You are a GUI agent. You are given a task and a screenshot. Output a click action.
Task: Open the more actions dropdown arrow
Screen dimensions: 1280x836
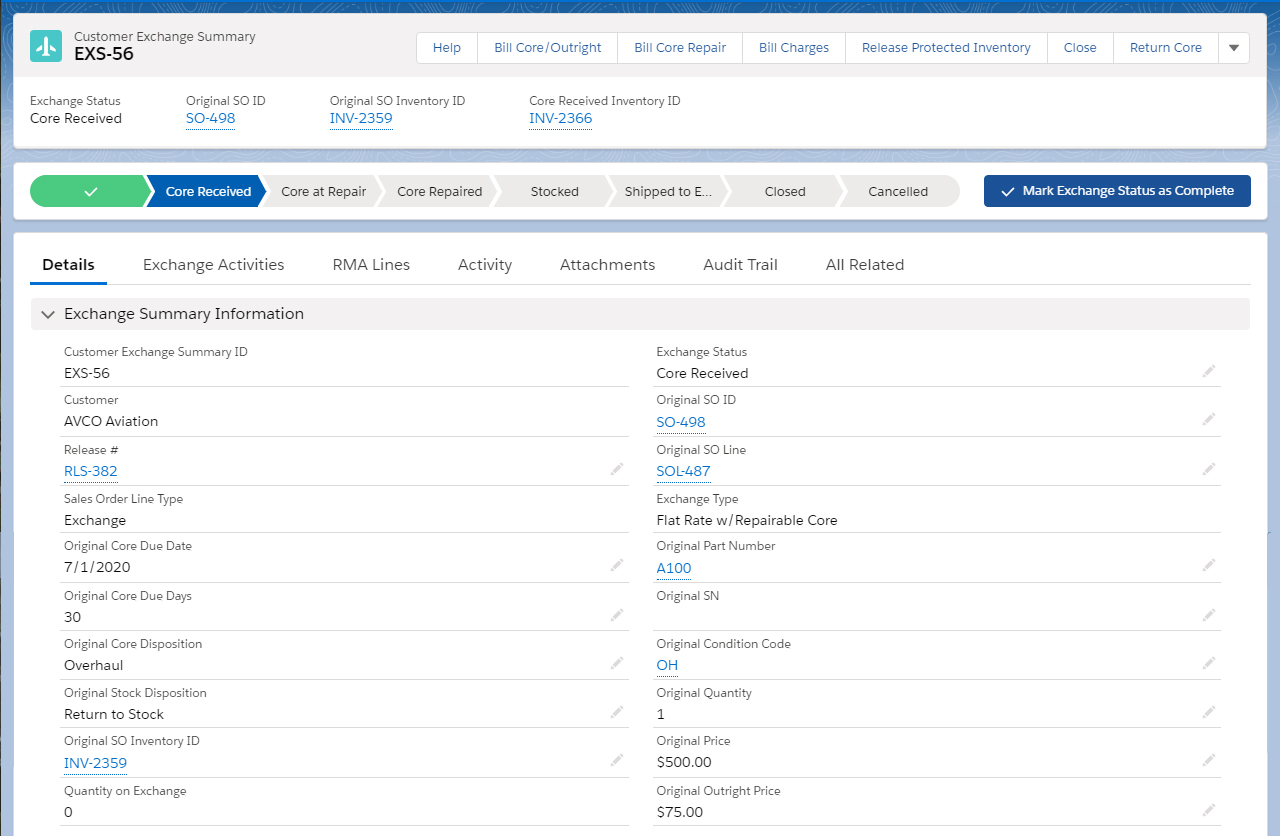(x=1233, y=47)
